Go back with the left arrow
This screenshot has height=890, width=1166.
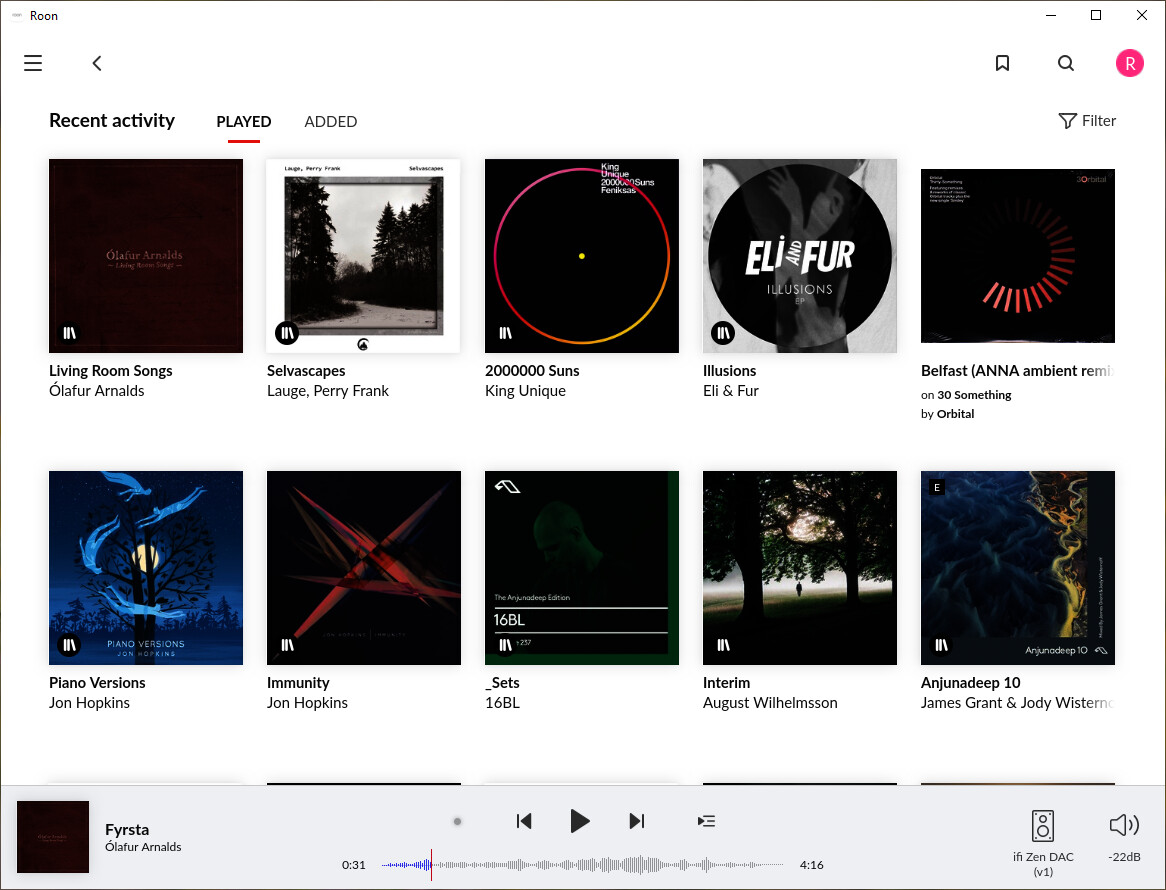coord(97,63)
